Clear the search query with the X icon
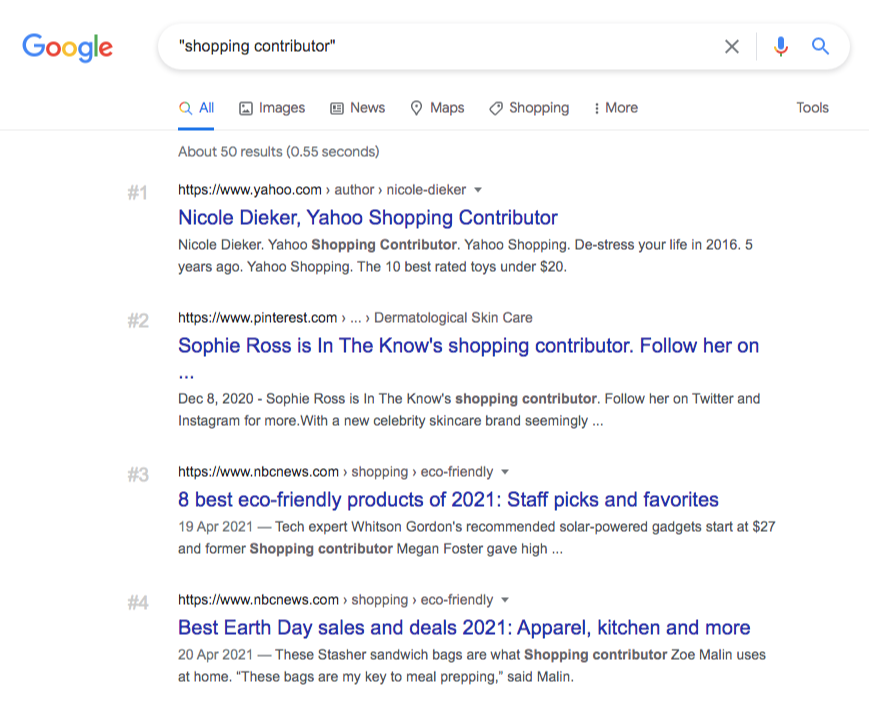Screen dimensions: 869x705 point(732,47)
